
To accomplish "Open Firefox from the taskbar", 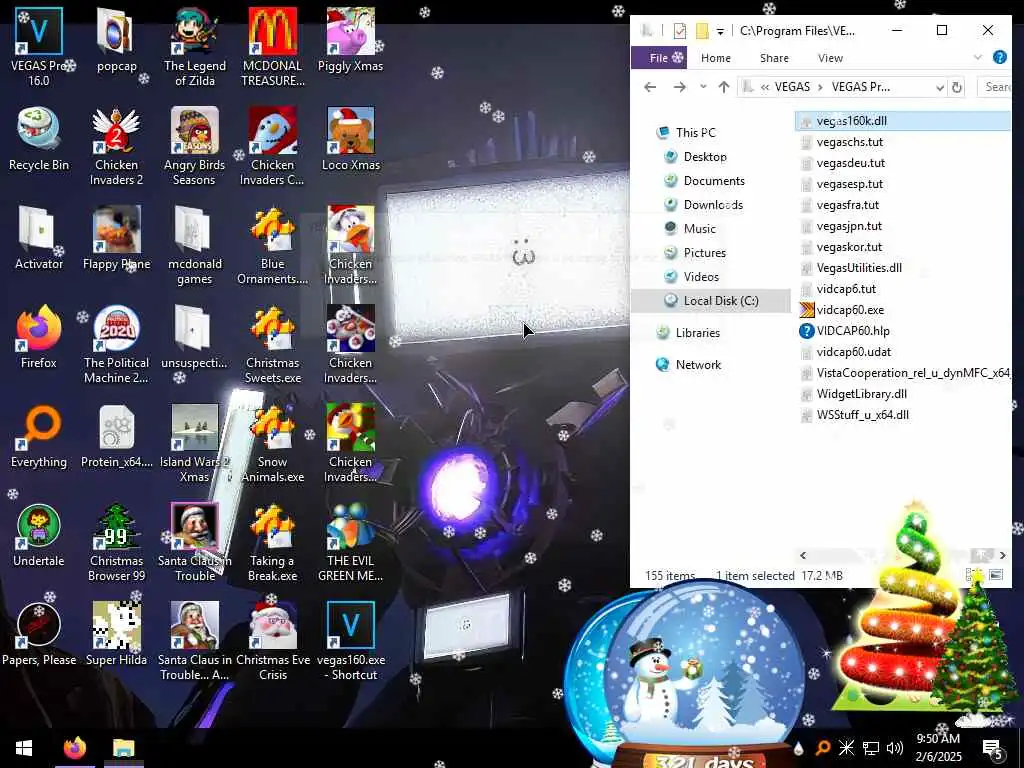I will pyautogui.click(x=74, y=748).
